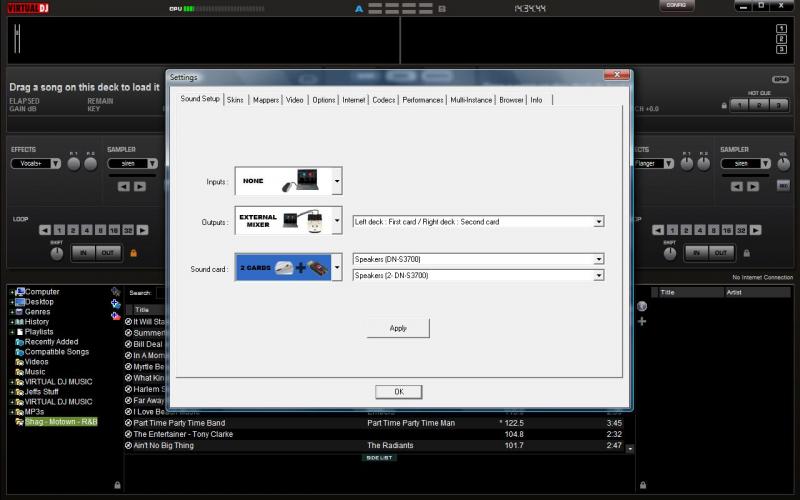Click the left deck loop IN button
Screen dimensions: 800x500
[83, 253]
